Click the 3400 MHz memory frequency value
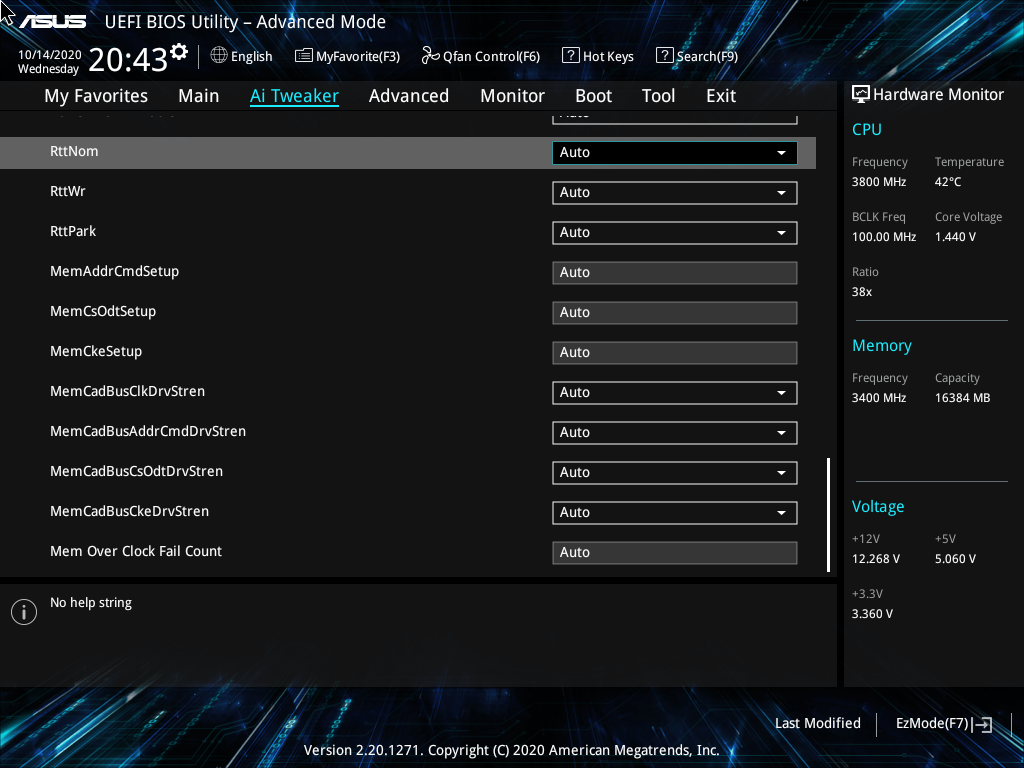1024x768 pixels. pyautogui.click(x=879, y=398)
